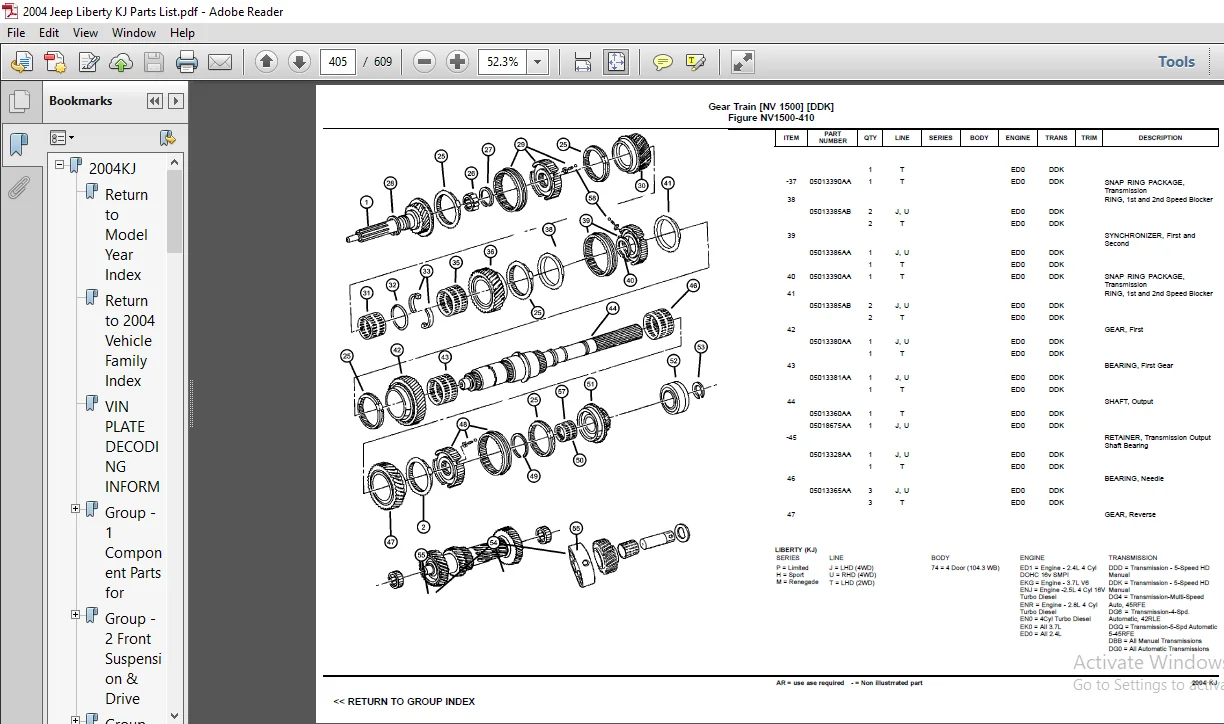
Task: Zoom out with the minus button
Action: coord(424,62)
